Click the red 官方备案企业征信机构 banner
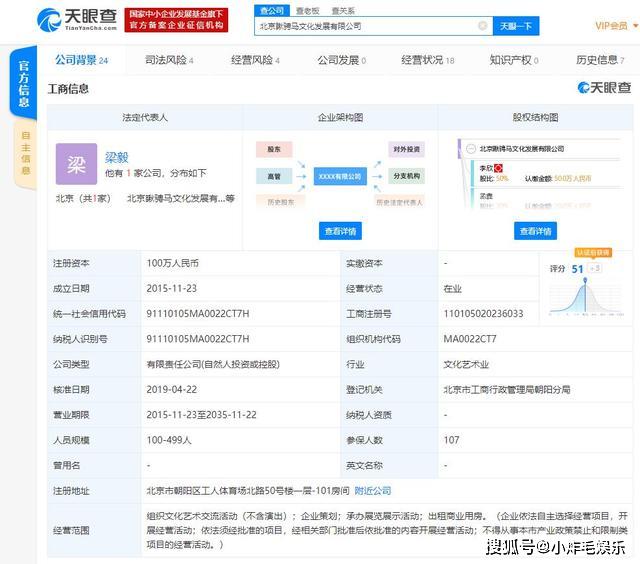Screen dimensions: 640x564 tap(176, 20)
